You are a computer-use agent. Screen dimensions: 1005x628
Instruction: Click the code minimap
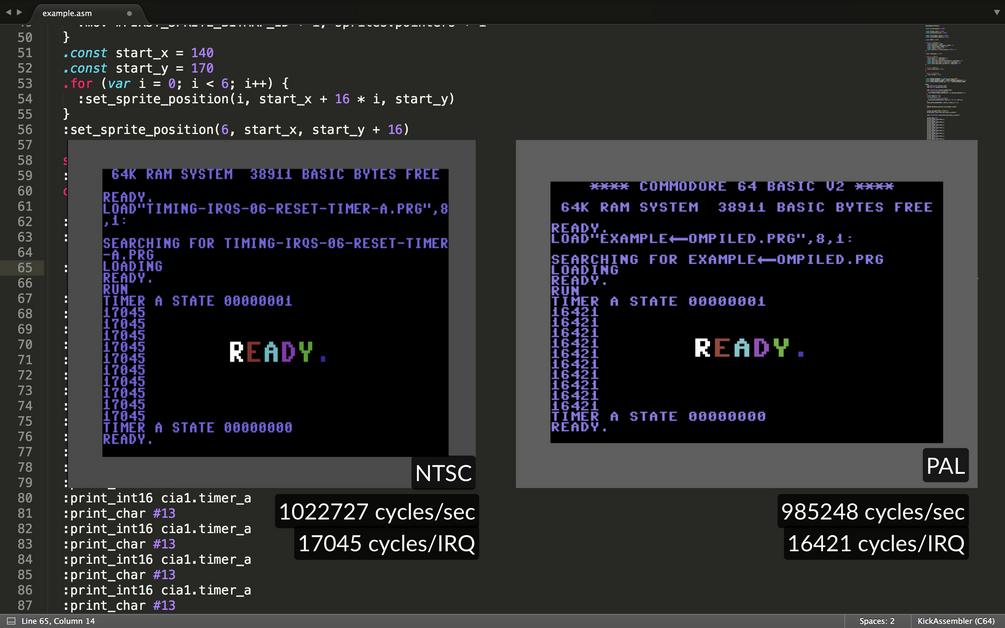(x=946, y=83)
